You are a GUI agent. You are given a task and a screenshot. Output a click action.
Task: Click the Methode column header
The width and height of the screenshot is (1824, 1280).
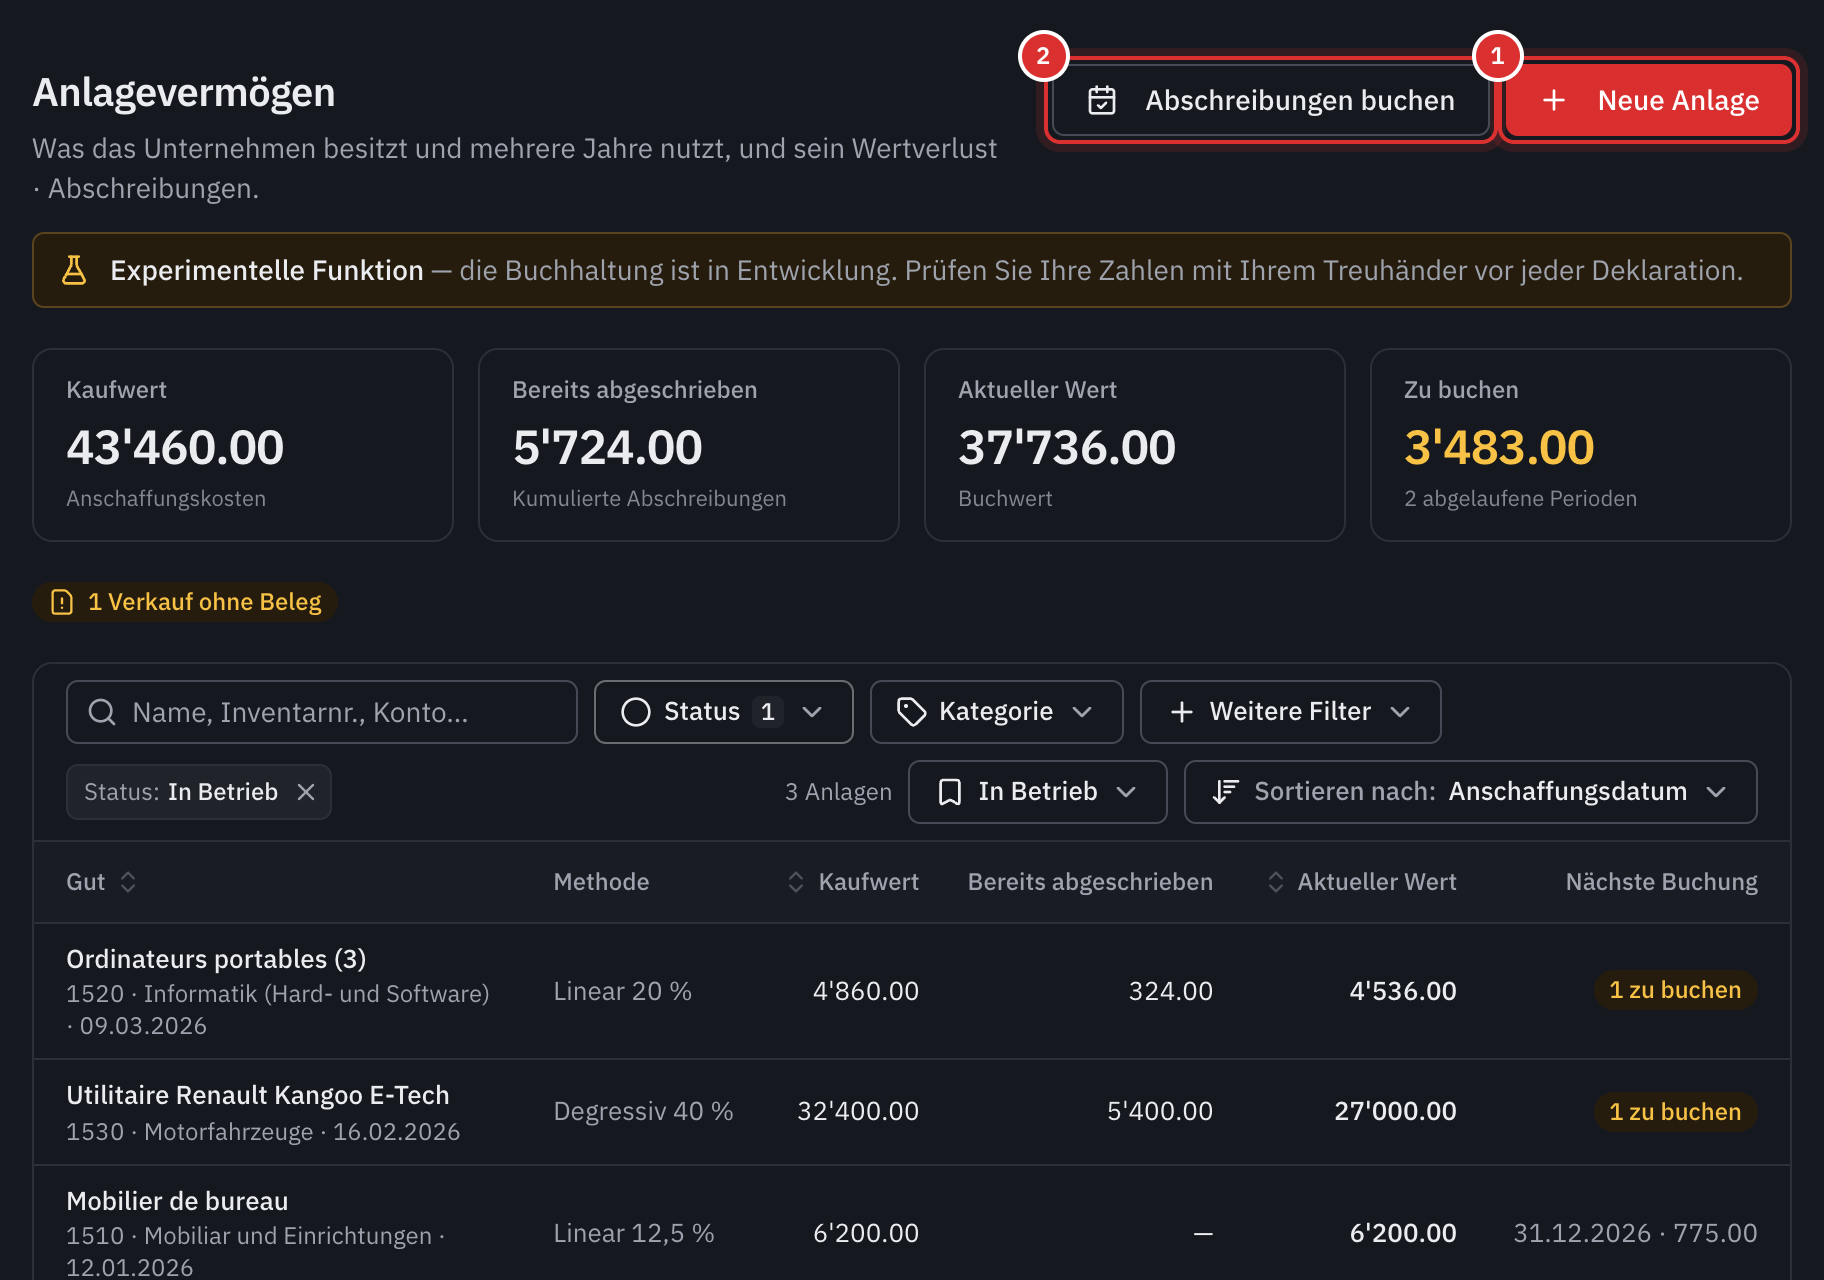point(601,882)
